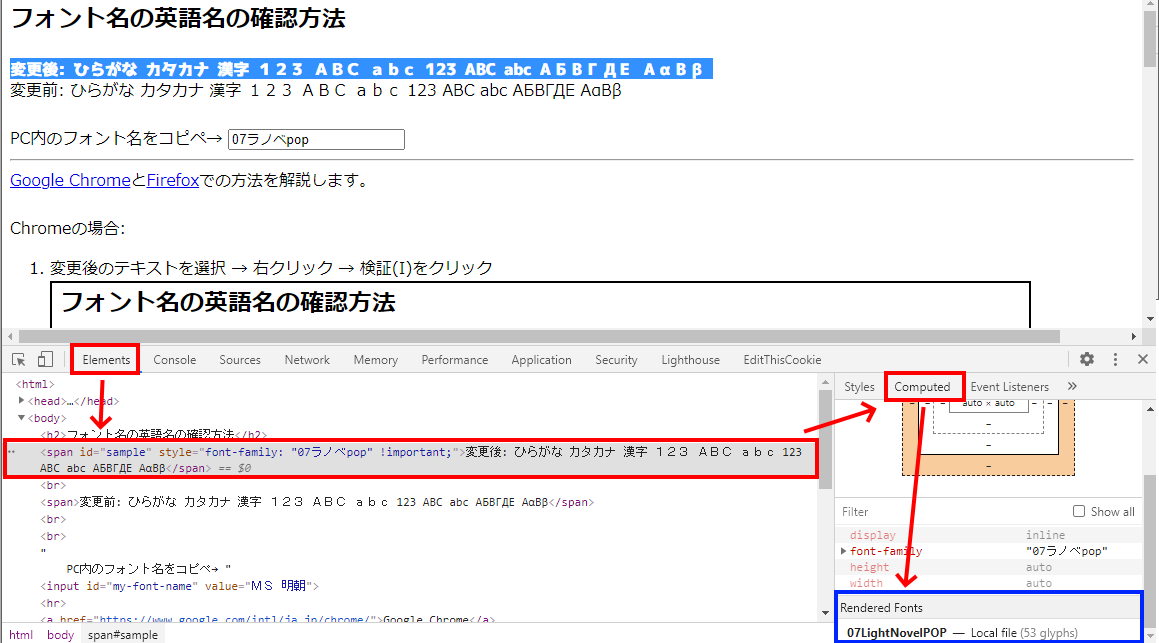
Task: Expand the font-family computed property
Action: pyautogui.click(x=844, y=551)
